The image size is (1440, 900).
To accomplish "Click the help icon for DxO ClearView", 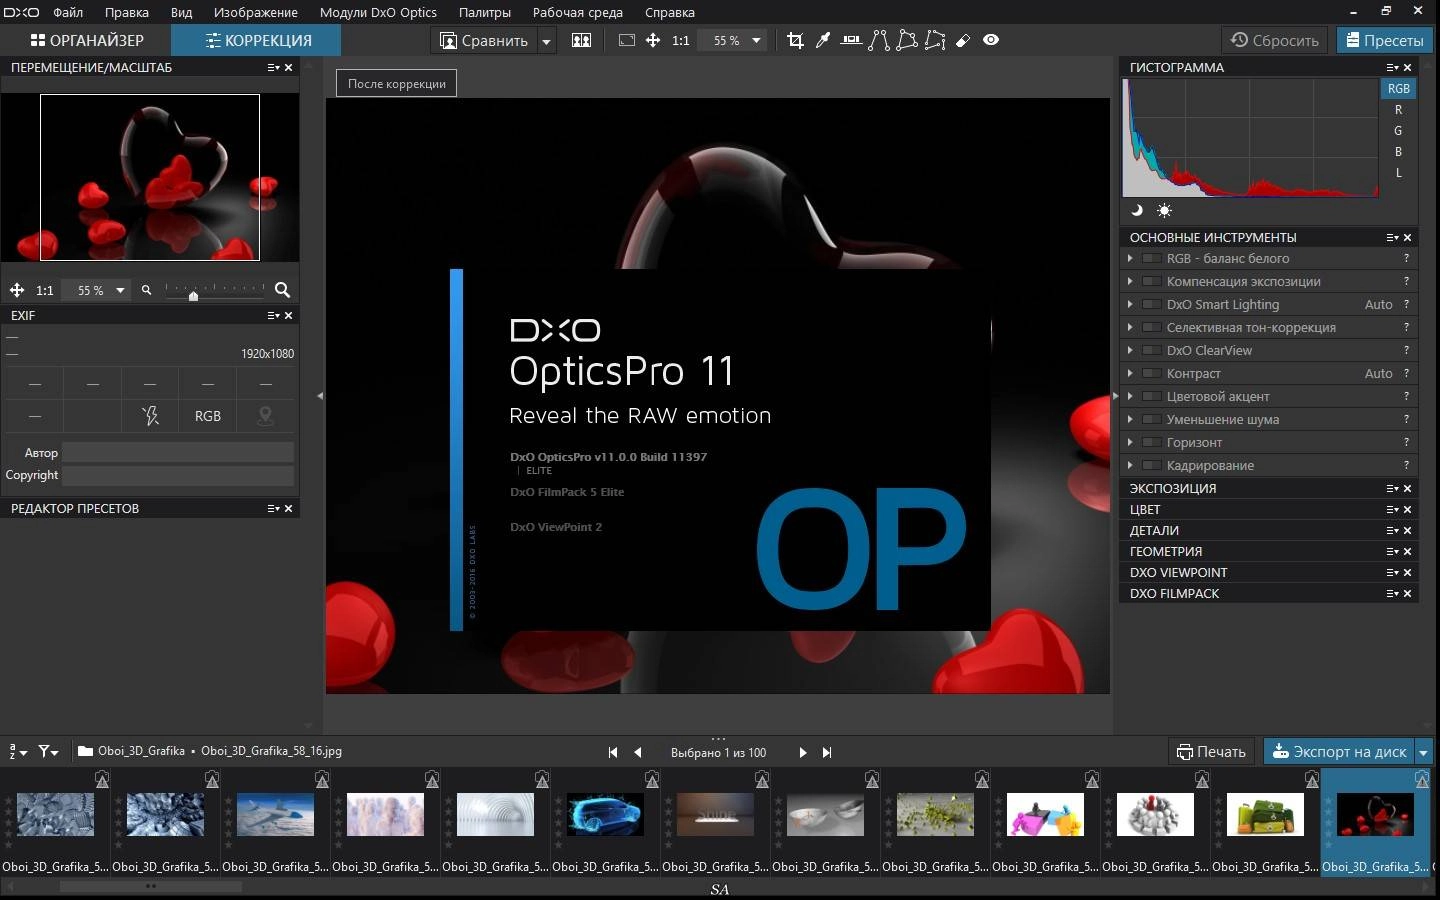I will click(1406, 350).
